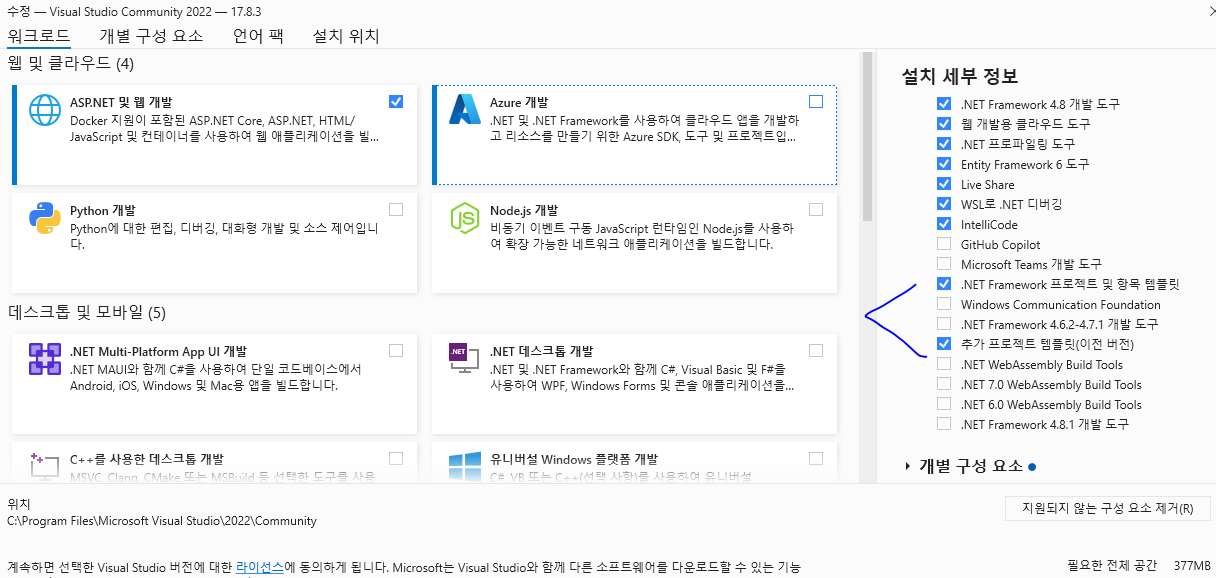The width and height of the screenshot is (1216, 578).
Task: Switch to the 워크로드 tab
Action: pos(38,36)
